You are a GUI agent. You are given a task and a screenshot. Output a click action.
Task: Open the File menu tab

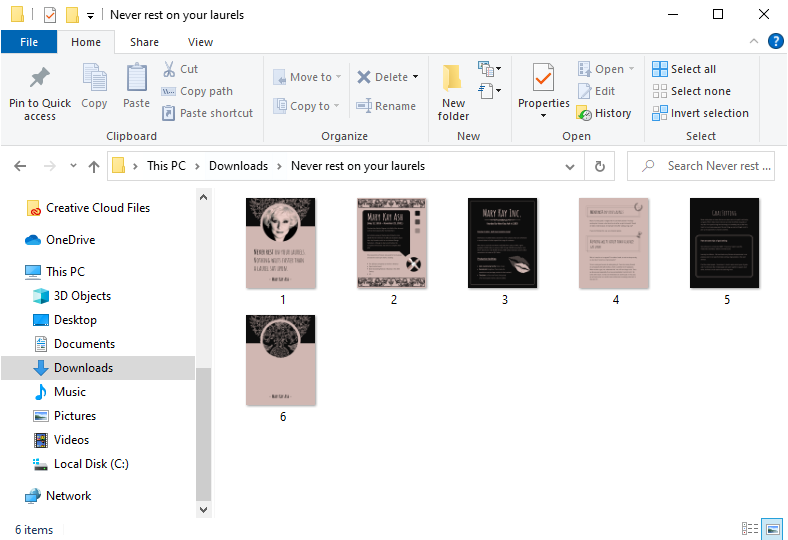(29, 42)
